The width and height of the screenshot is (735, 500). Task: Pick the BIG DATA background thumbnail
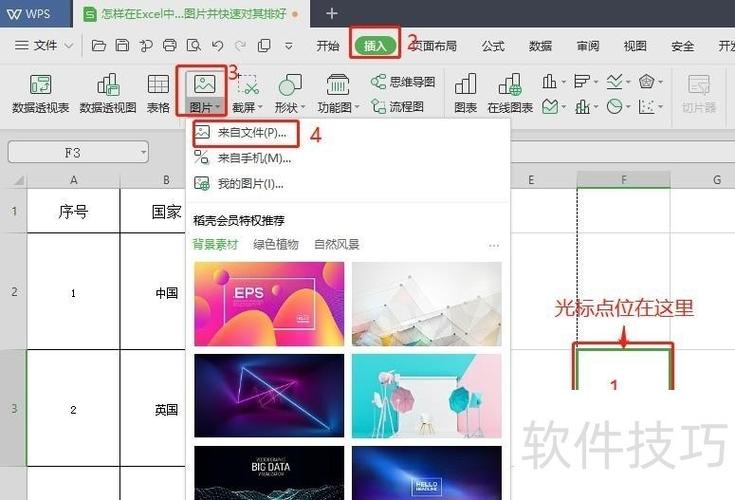pos(269,473)
